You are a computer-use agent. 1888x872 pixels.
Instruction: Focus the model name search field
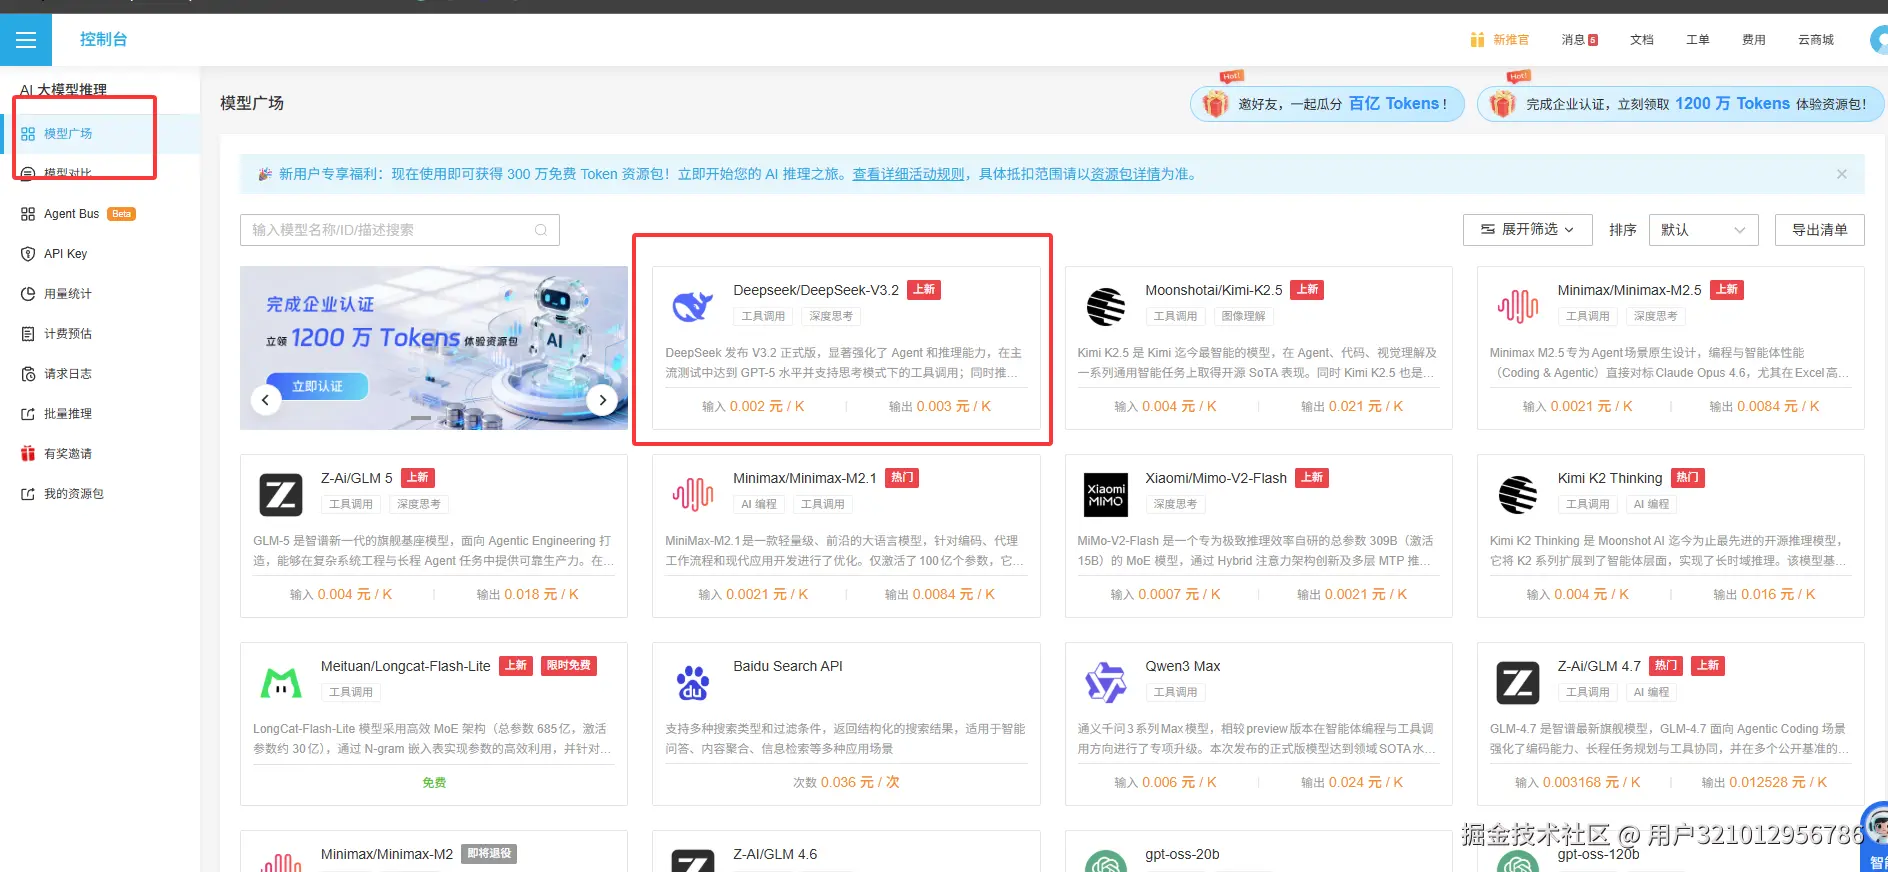pos(399,230)
